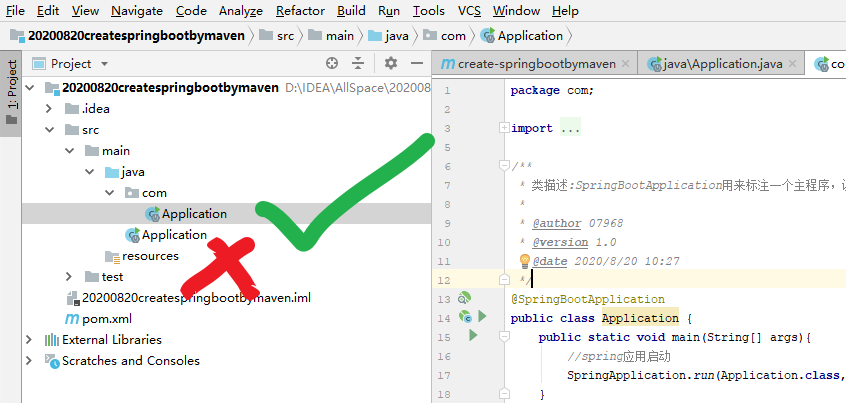Collapse the com package arrow

pyautogui.click(x=110, y=193)
